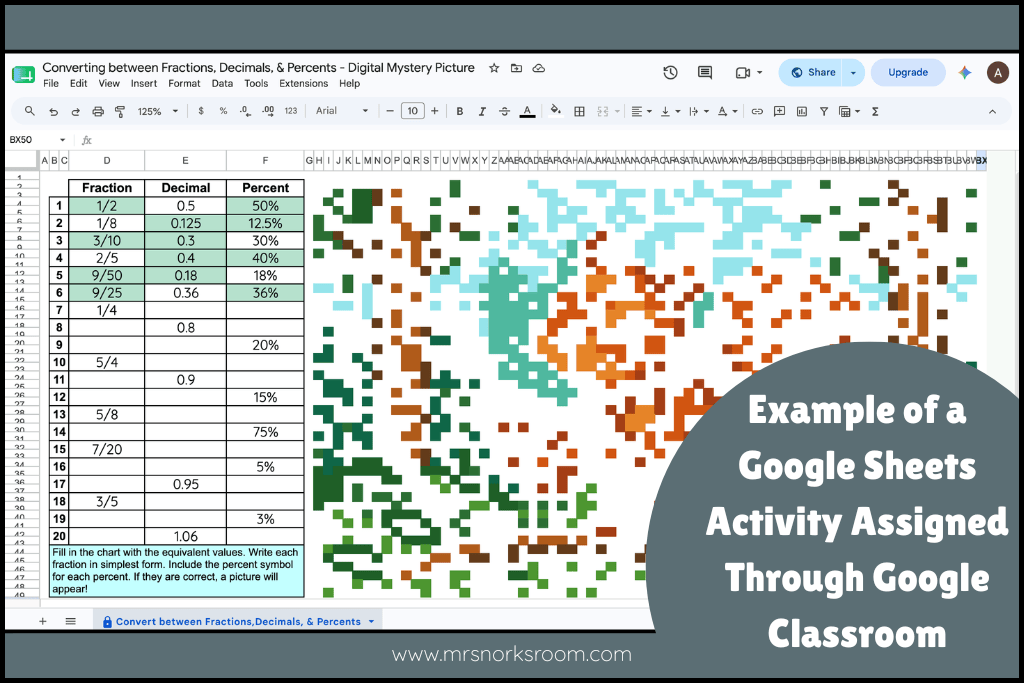Undo the last action
This screenshot has height=683, width=1024.
54,112
